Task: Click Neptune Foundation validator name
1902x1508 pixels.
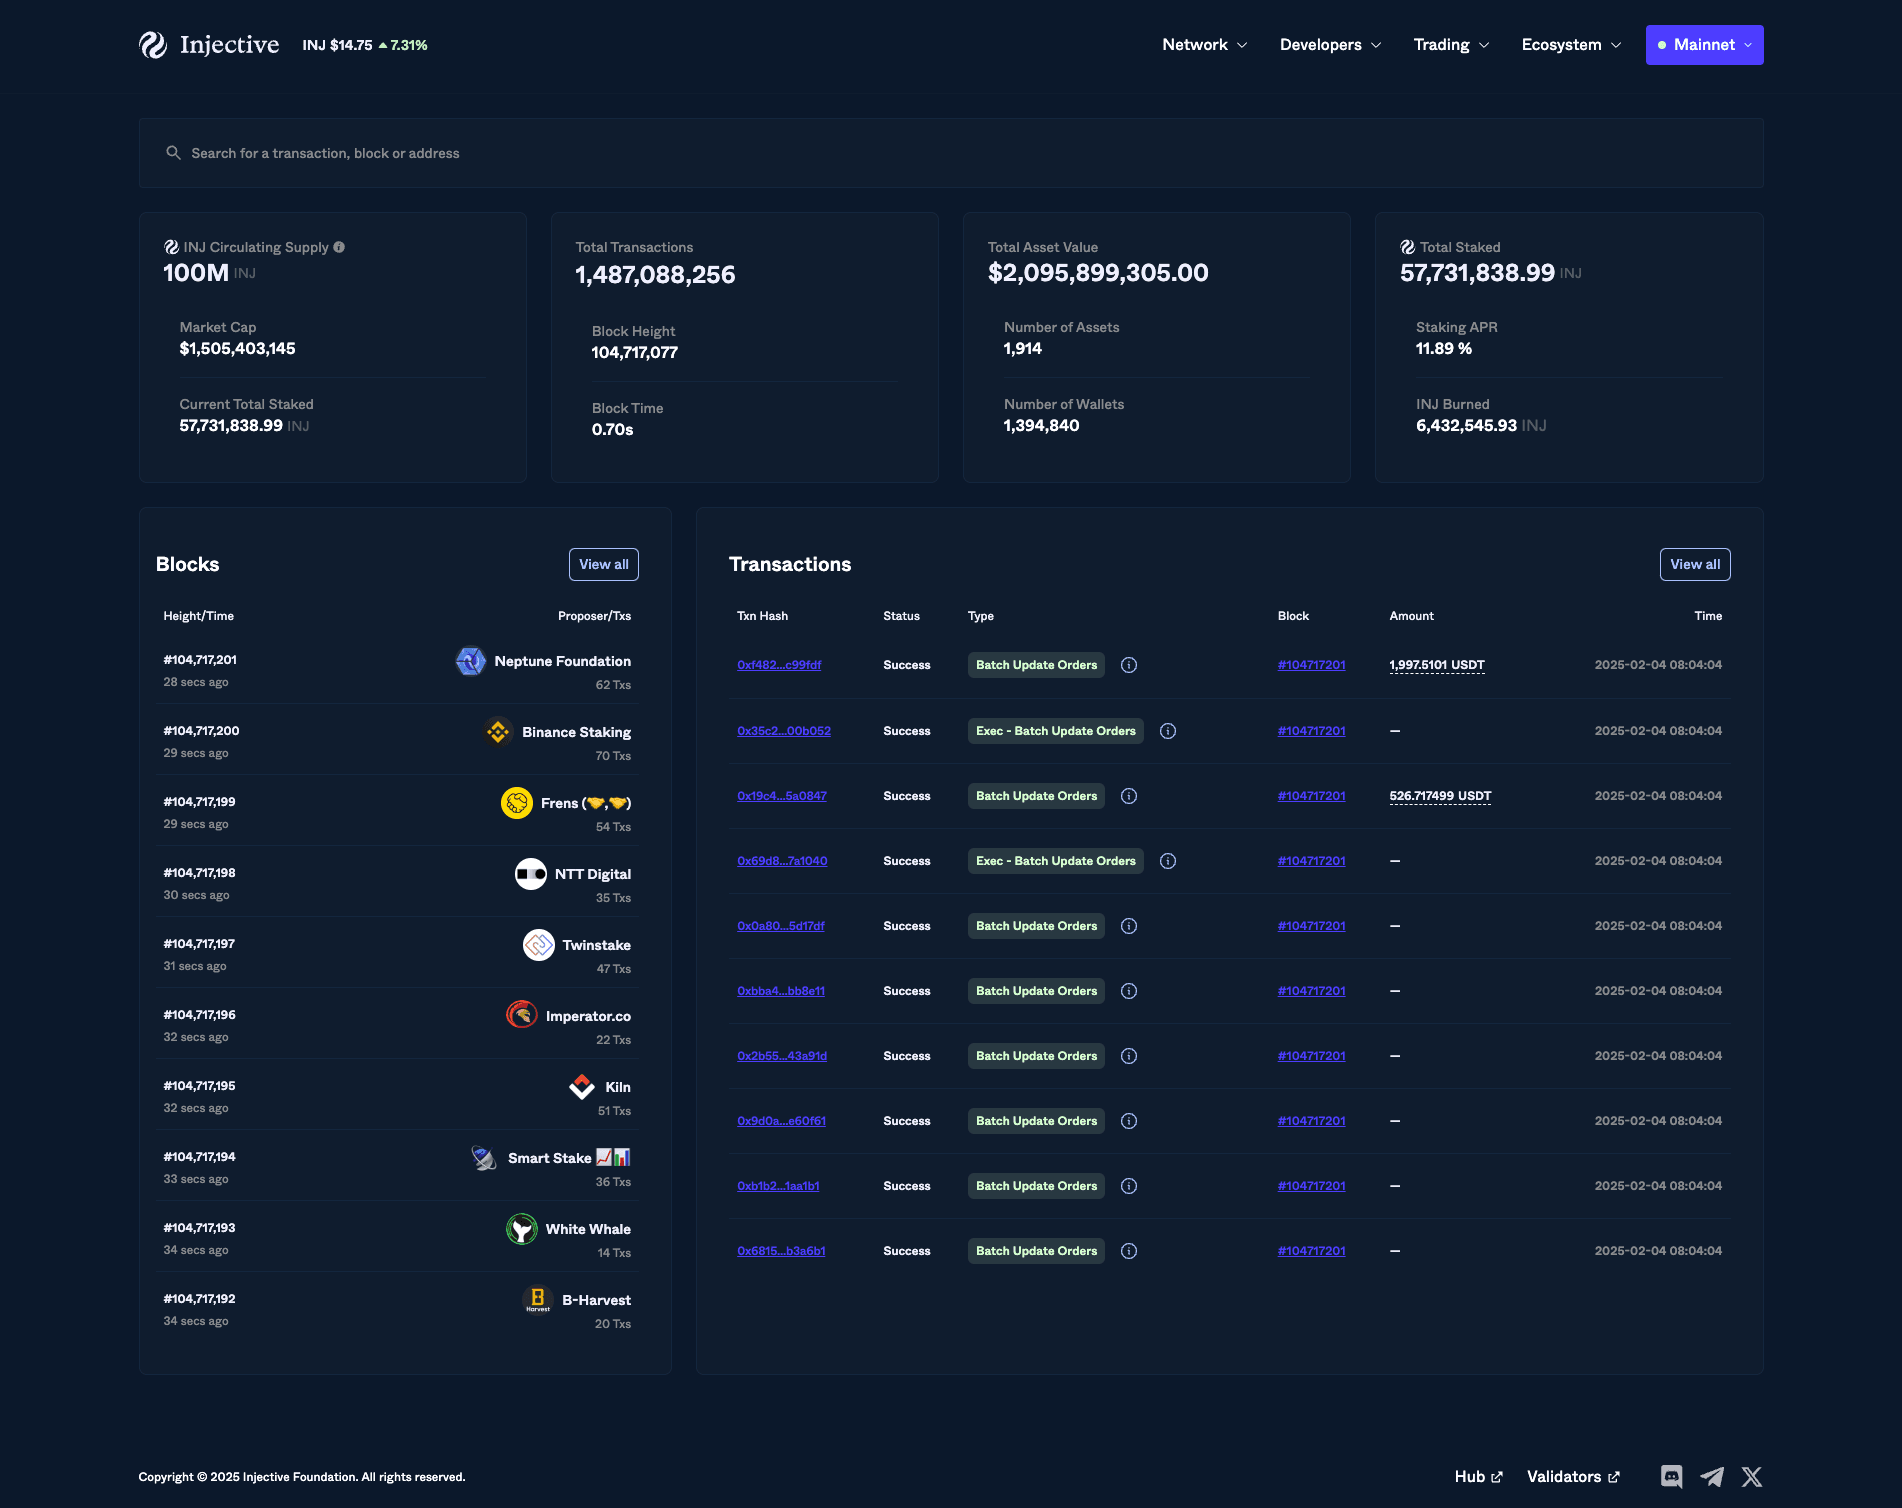Action: tap(562, 661)
